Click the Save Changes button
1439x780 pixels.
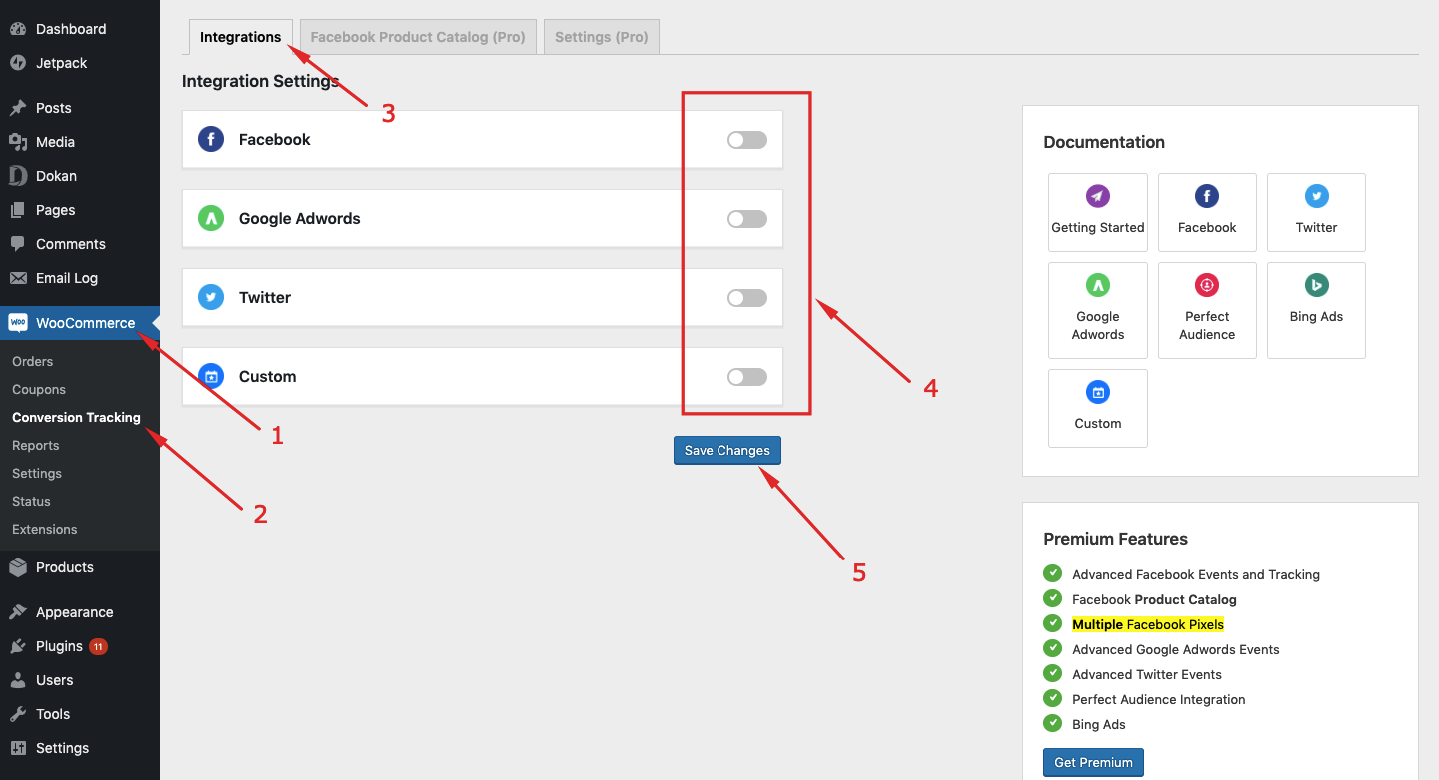pyautogui.click(x=727, y=450)
